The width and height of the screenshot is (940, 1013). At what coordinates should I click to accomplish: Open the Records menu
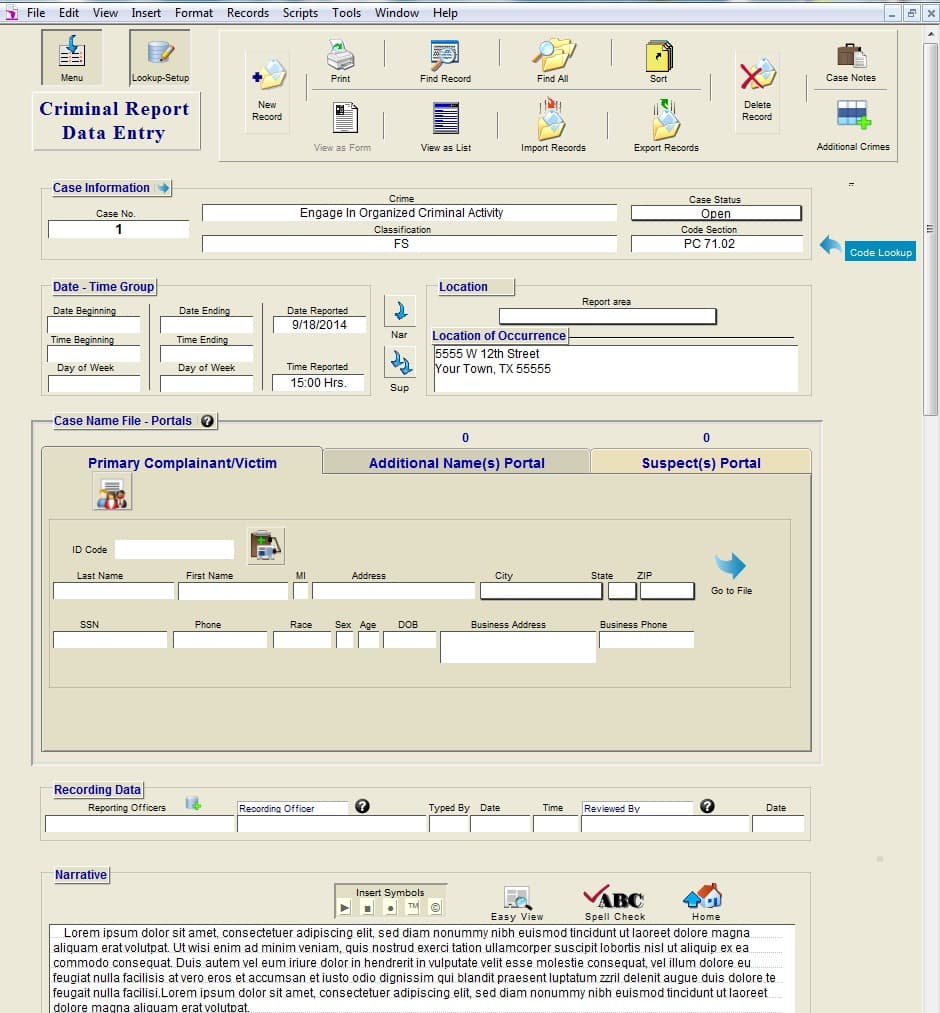(x=247, y=13)
